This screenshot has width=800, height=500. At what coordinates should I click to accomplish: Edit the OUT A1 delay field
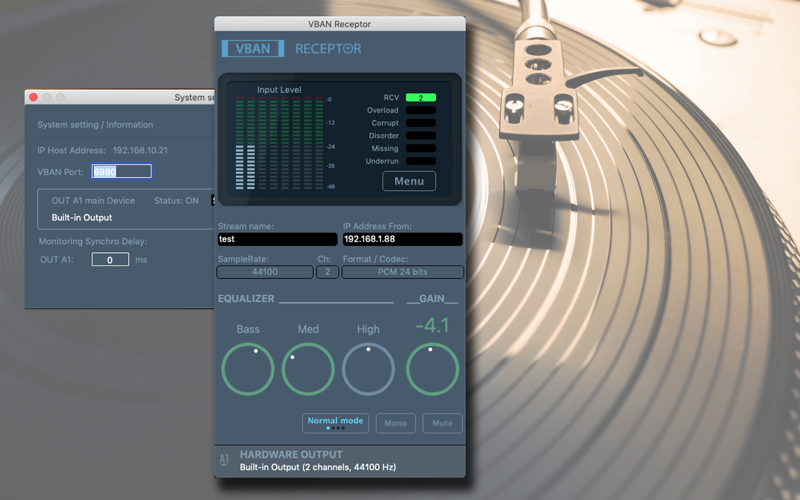[x=110, y=260]
